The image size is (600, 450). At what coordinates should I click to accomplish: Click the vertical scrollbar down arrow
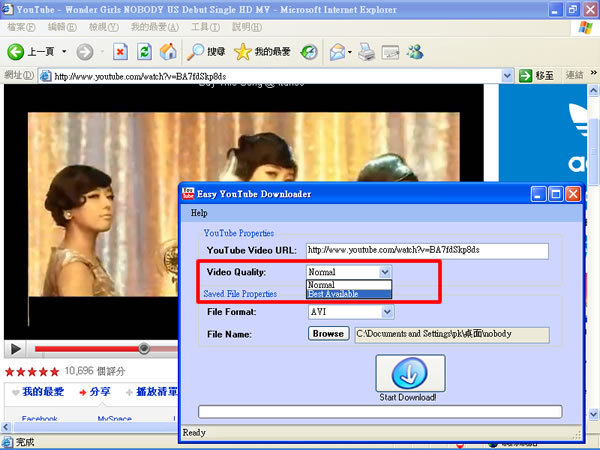(x=593, y=414)
